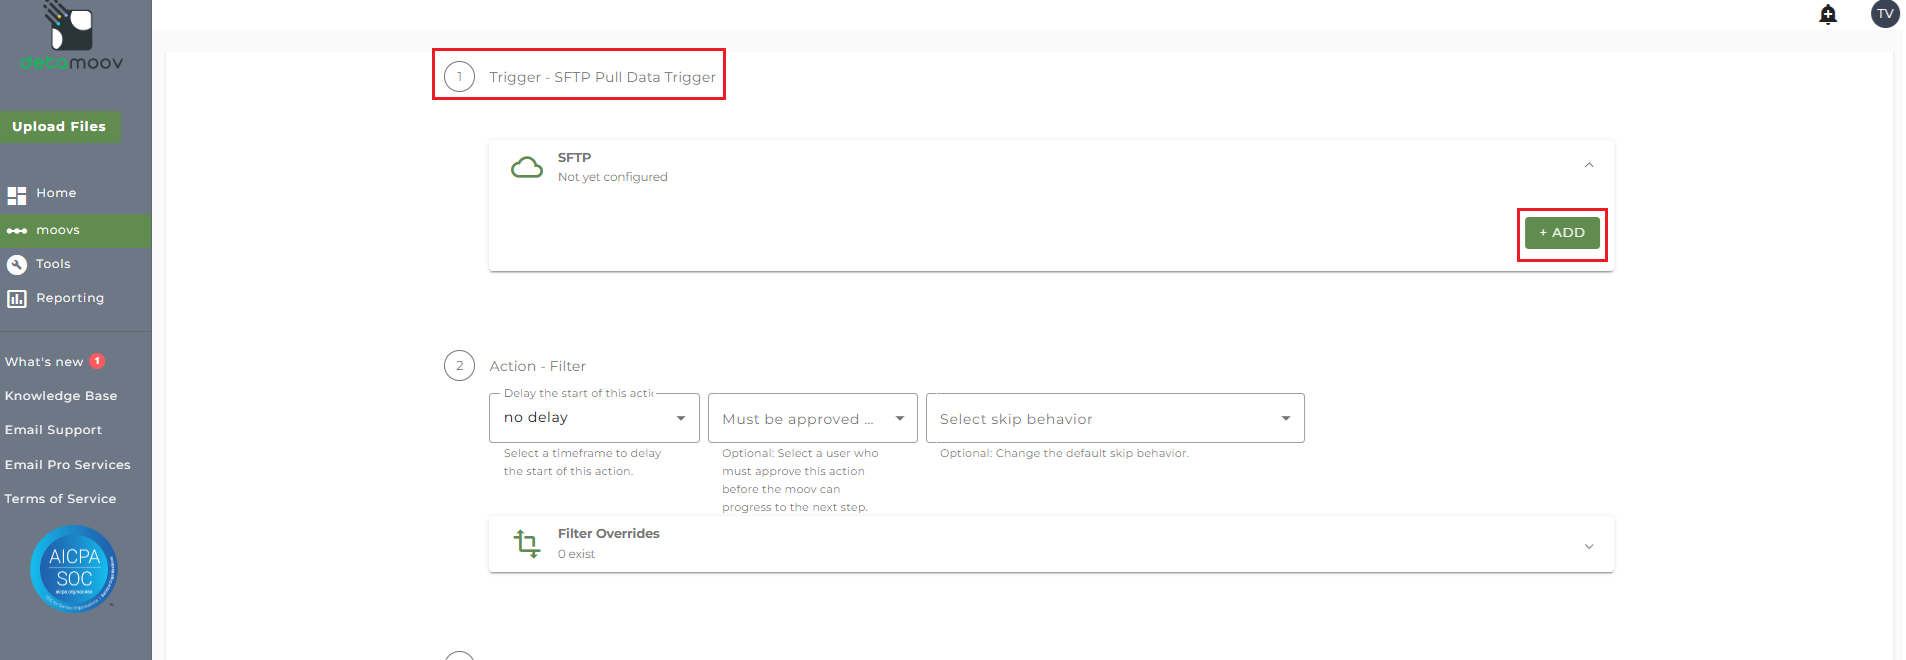Open What's new in sidebar

click(x=44, y=362)
